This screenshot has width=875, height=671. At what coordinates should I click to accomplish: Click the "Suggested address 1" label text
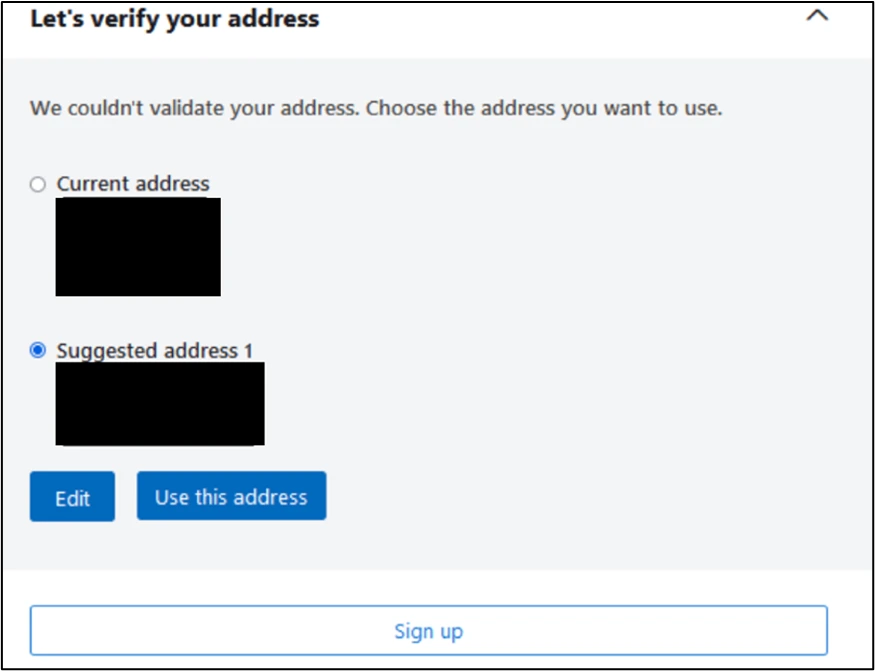[x=155, y=351]
